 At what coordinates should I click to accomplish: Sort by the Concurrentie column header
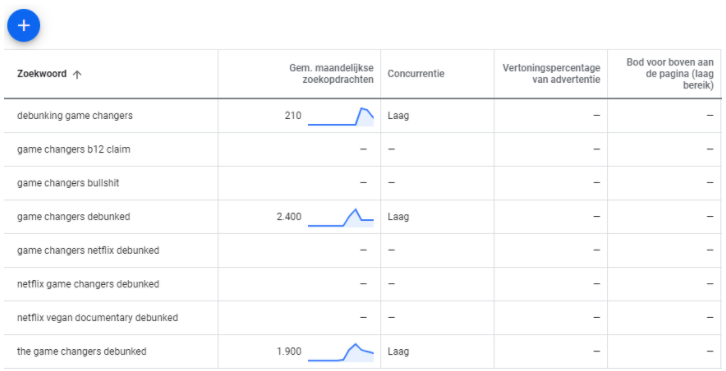coord(416,74)
